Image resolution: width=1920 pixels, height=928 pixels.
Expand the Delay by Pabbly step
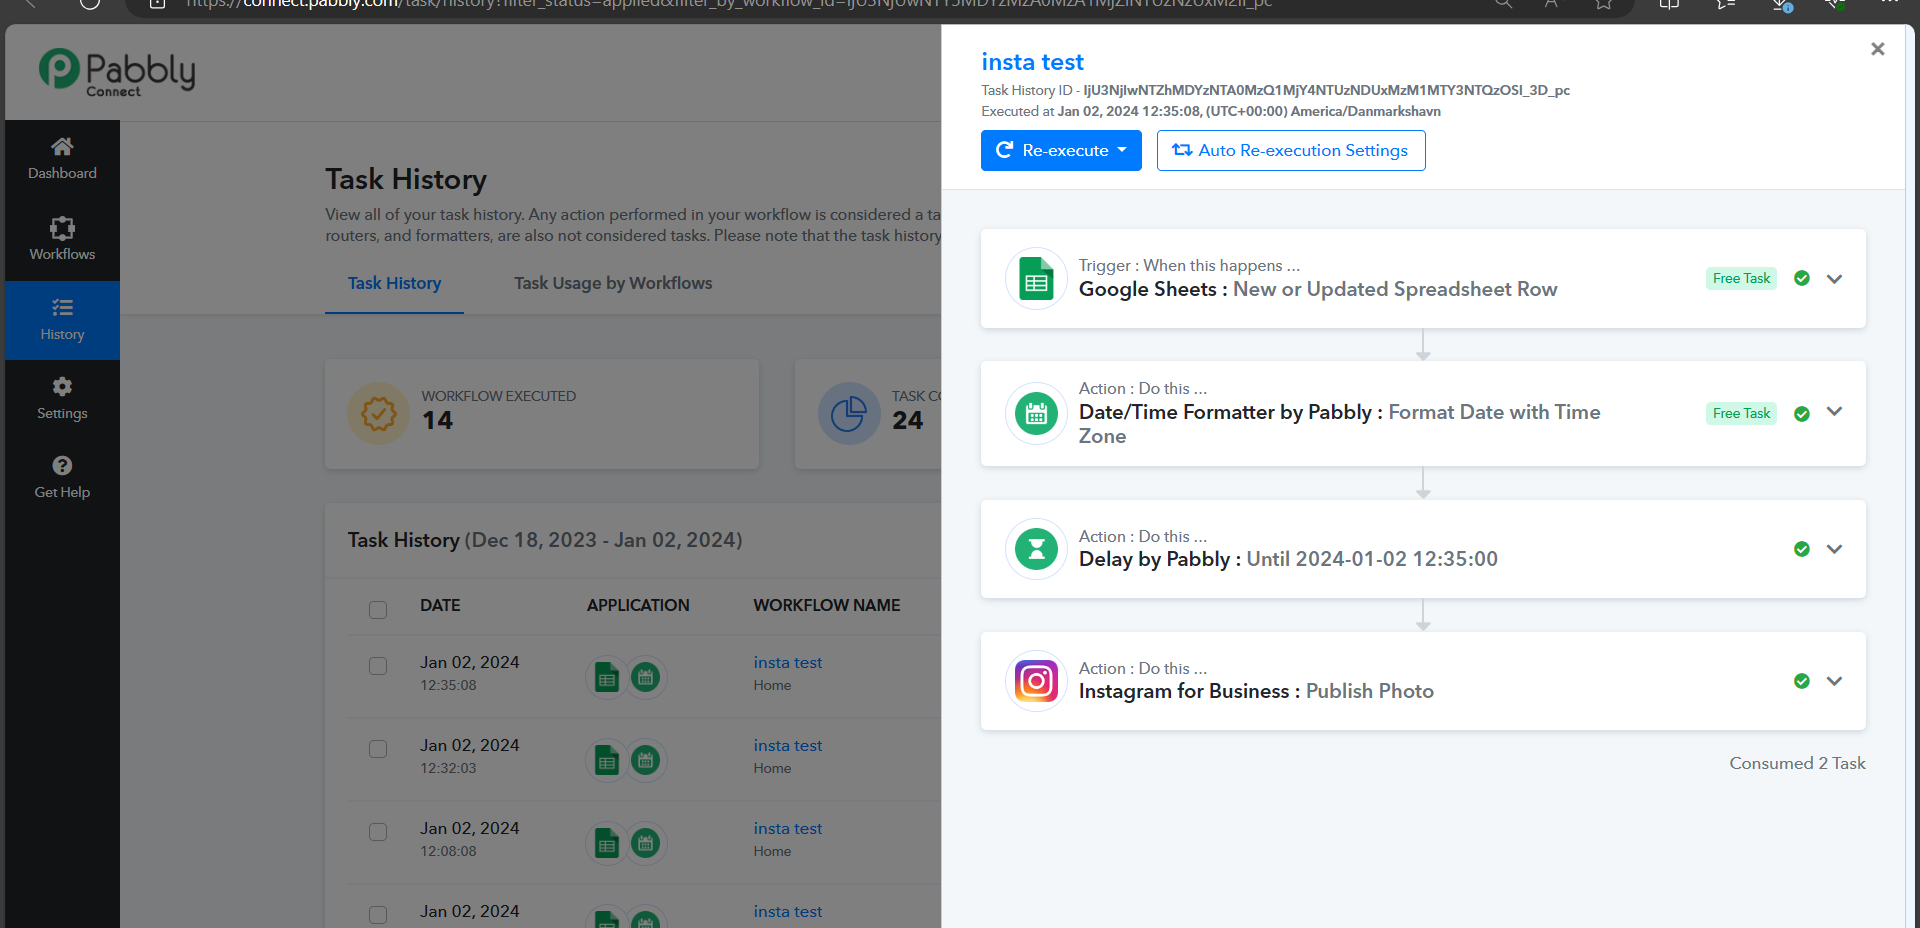[1834, 549]
